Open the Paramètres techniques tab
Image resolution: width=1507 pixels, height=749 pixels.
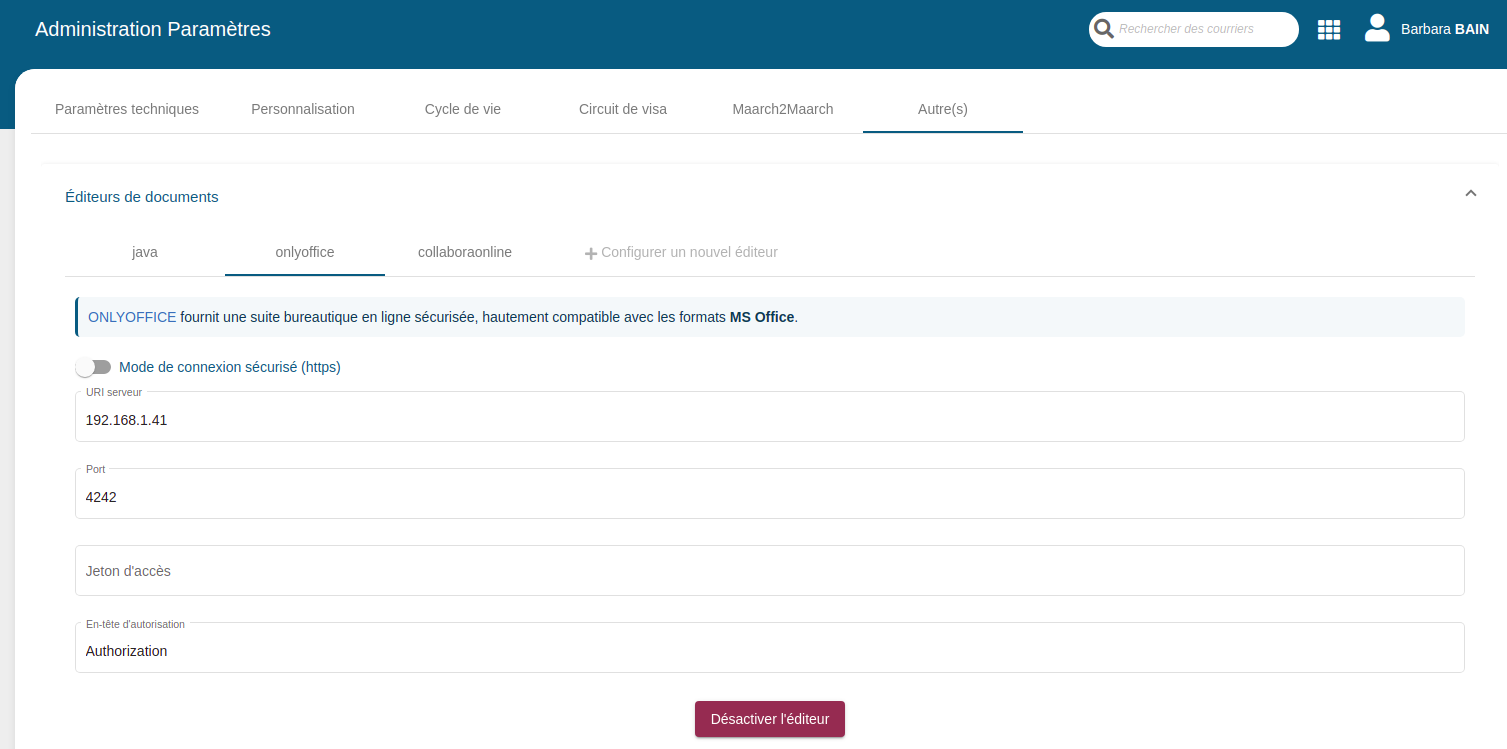(x=127, y=109)
